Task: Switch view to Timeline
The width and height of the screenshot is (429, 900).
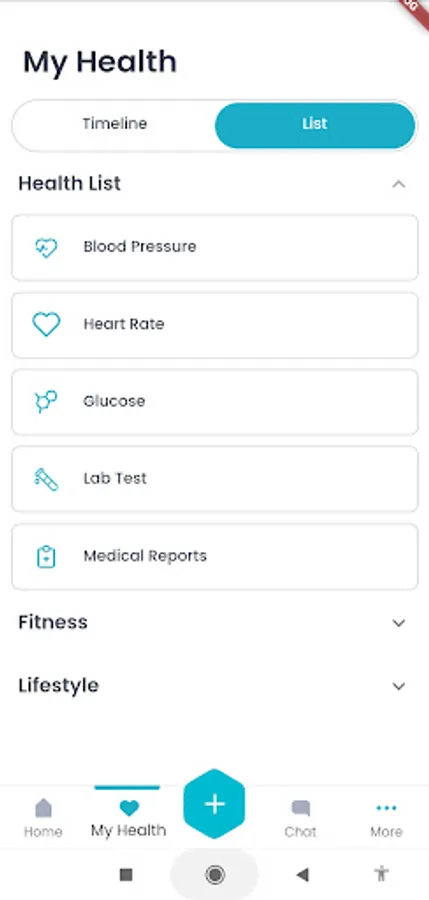Action: [114, 125]
